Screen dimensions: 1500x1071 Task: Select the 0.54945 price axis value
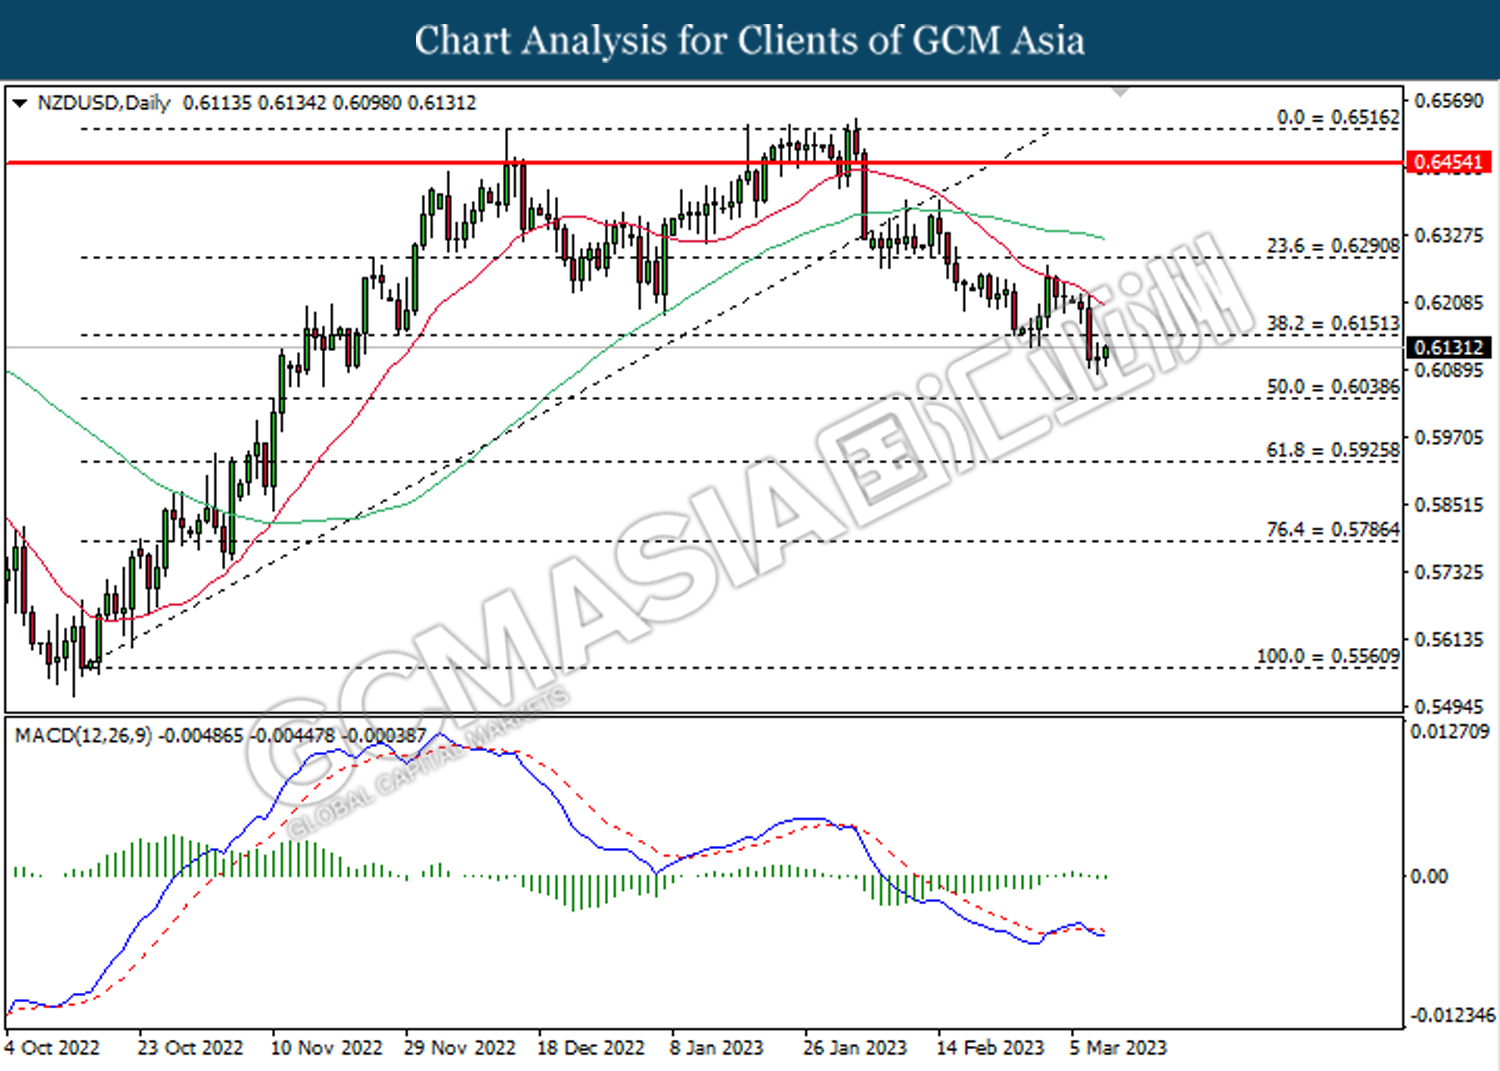[1449, 707]
